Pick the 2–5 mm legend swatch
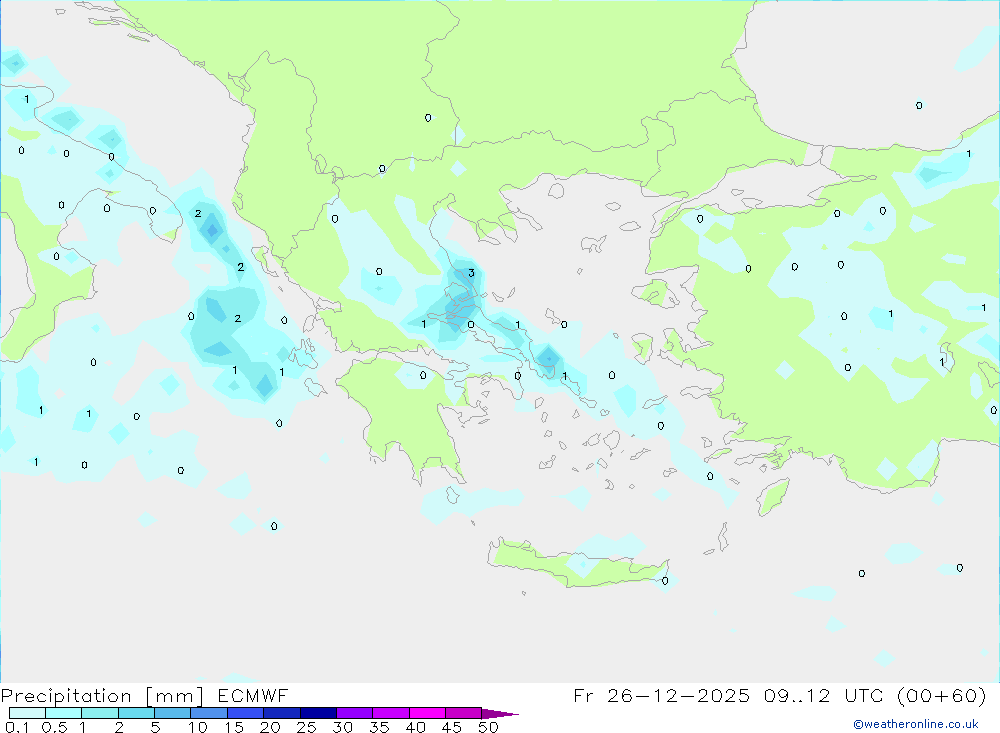 coord(136,713)
